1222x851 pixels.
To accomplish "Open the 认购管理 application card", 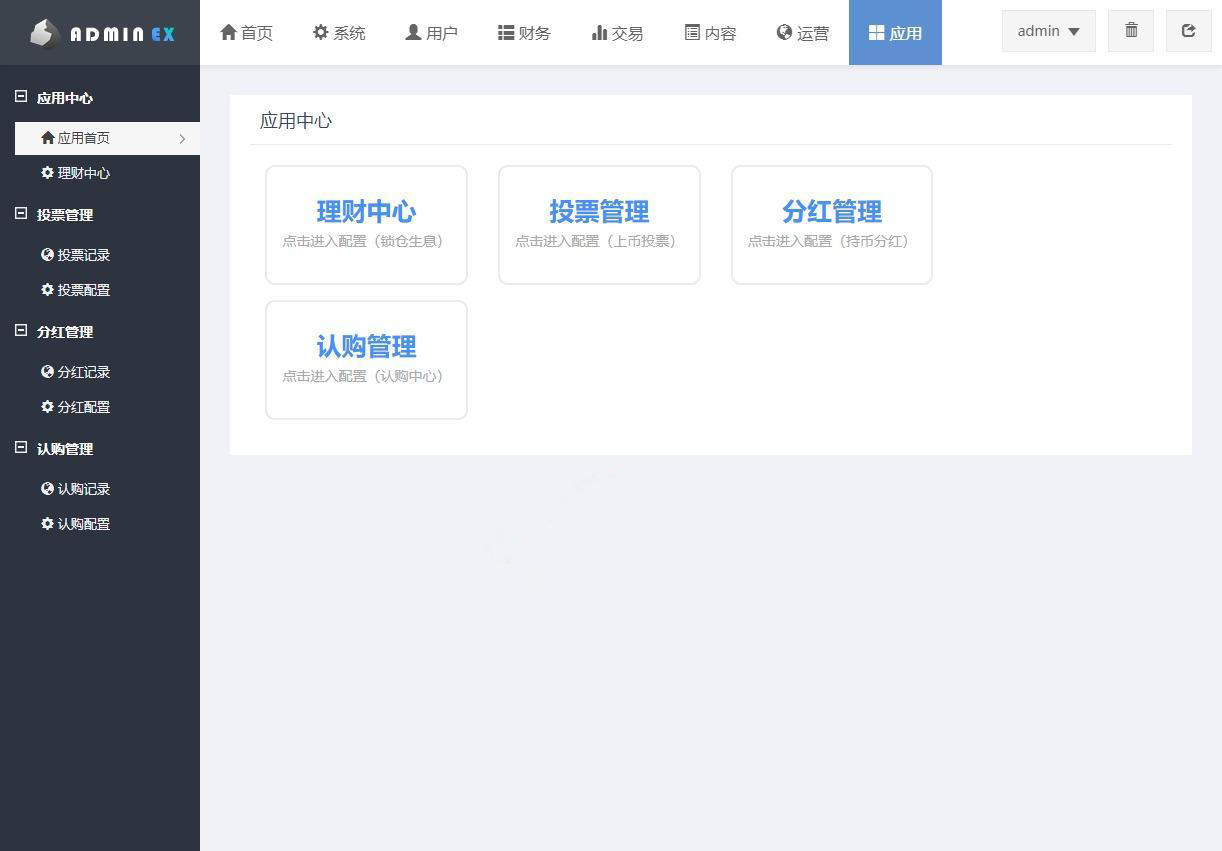I will 366,360.
